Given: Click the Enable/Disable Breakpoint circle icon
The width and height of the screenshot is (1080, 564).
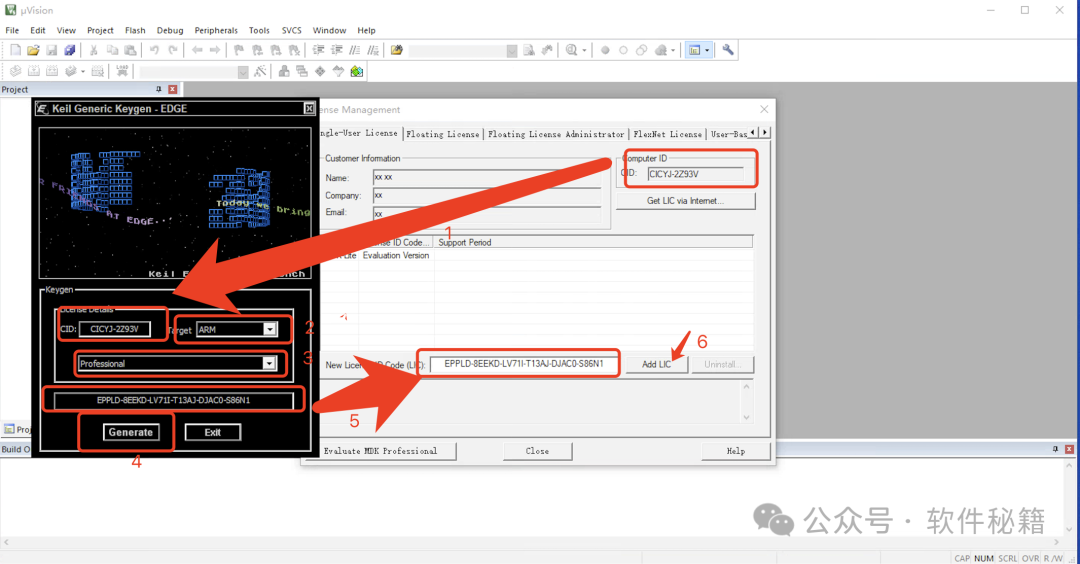Looking at the screenshot, I should pos(623,50).
